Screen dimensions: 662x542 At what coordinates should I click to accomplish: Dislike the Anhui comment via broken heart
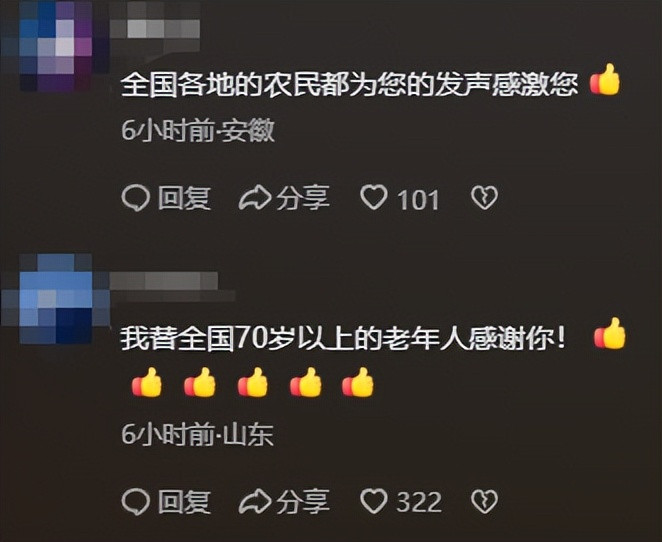point(484,197)
